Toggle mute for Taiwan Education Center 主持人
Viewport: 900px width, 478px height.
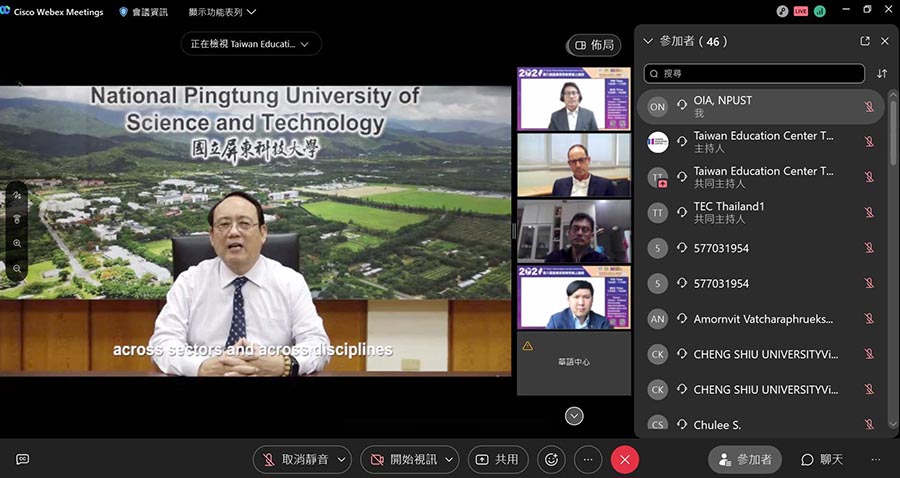click(x=869, y=142)
